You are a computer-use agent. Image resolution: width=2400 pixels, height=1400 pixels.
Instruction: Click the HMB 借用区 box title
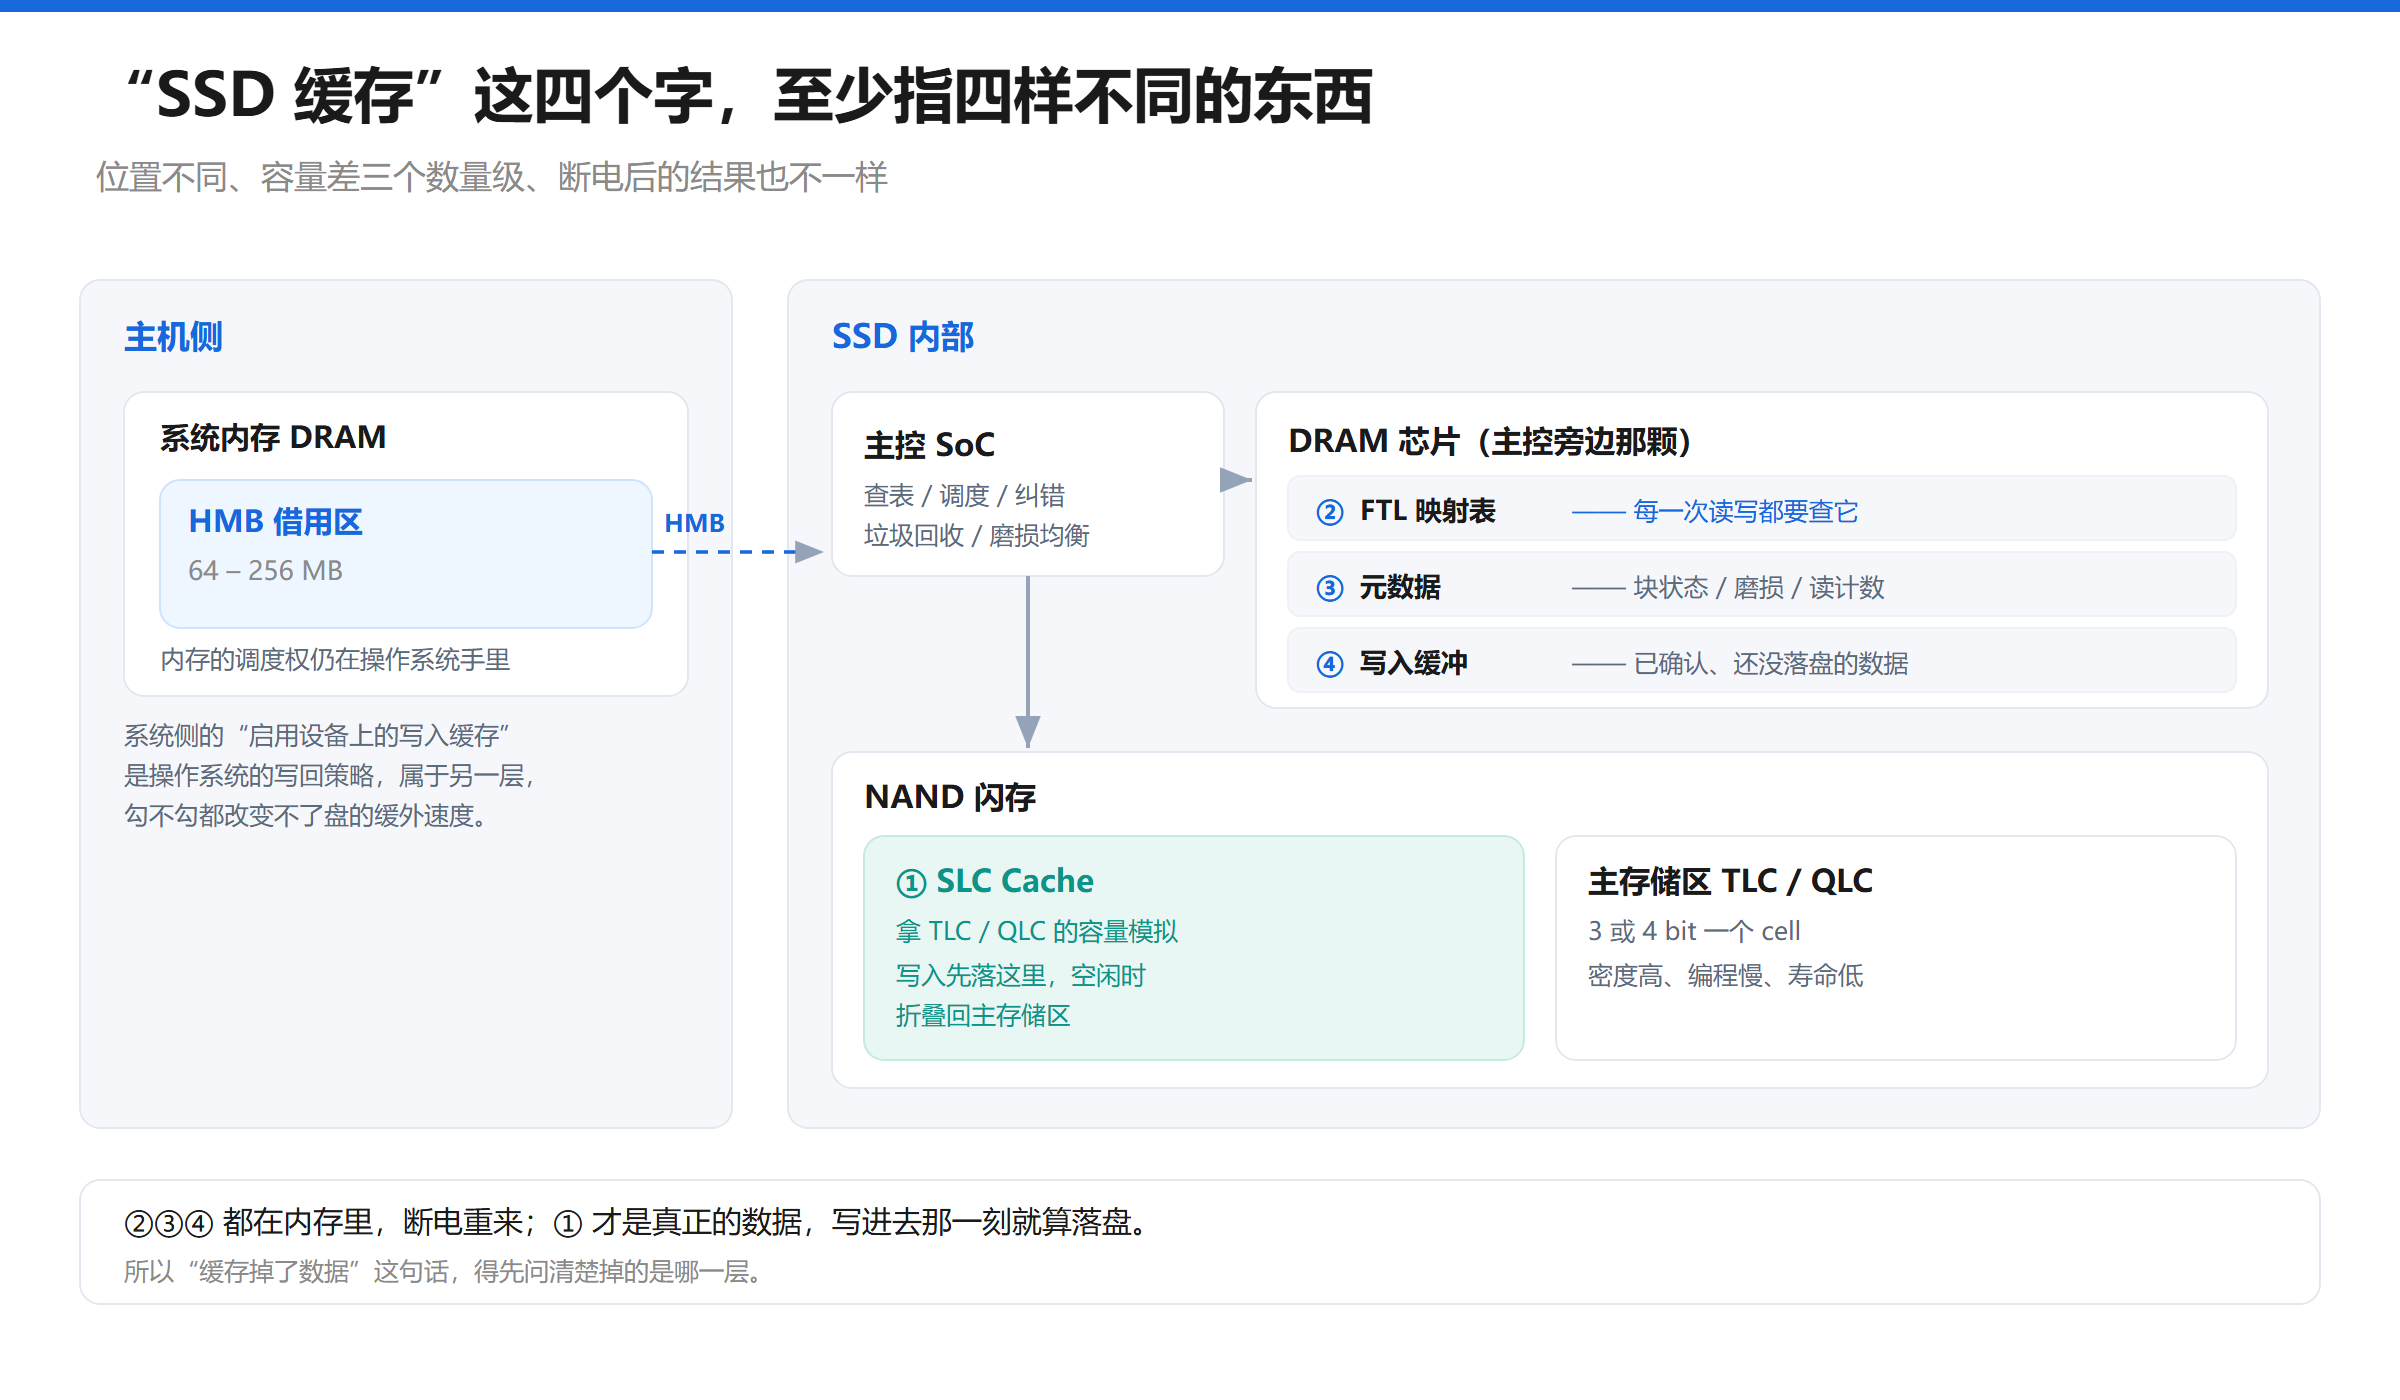point(275,522)
